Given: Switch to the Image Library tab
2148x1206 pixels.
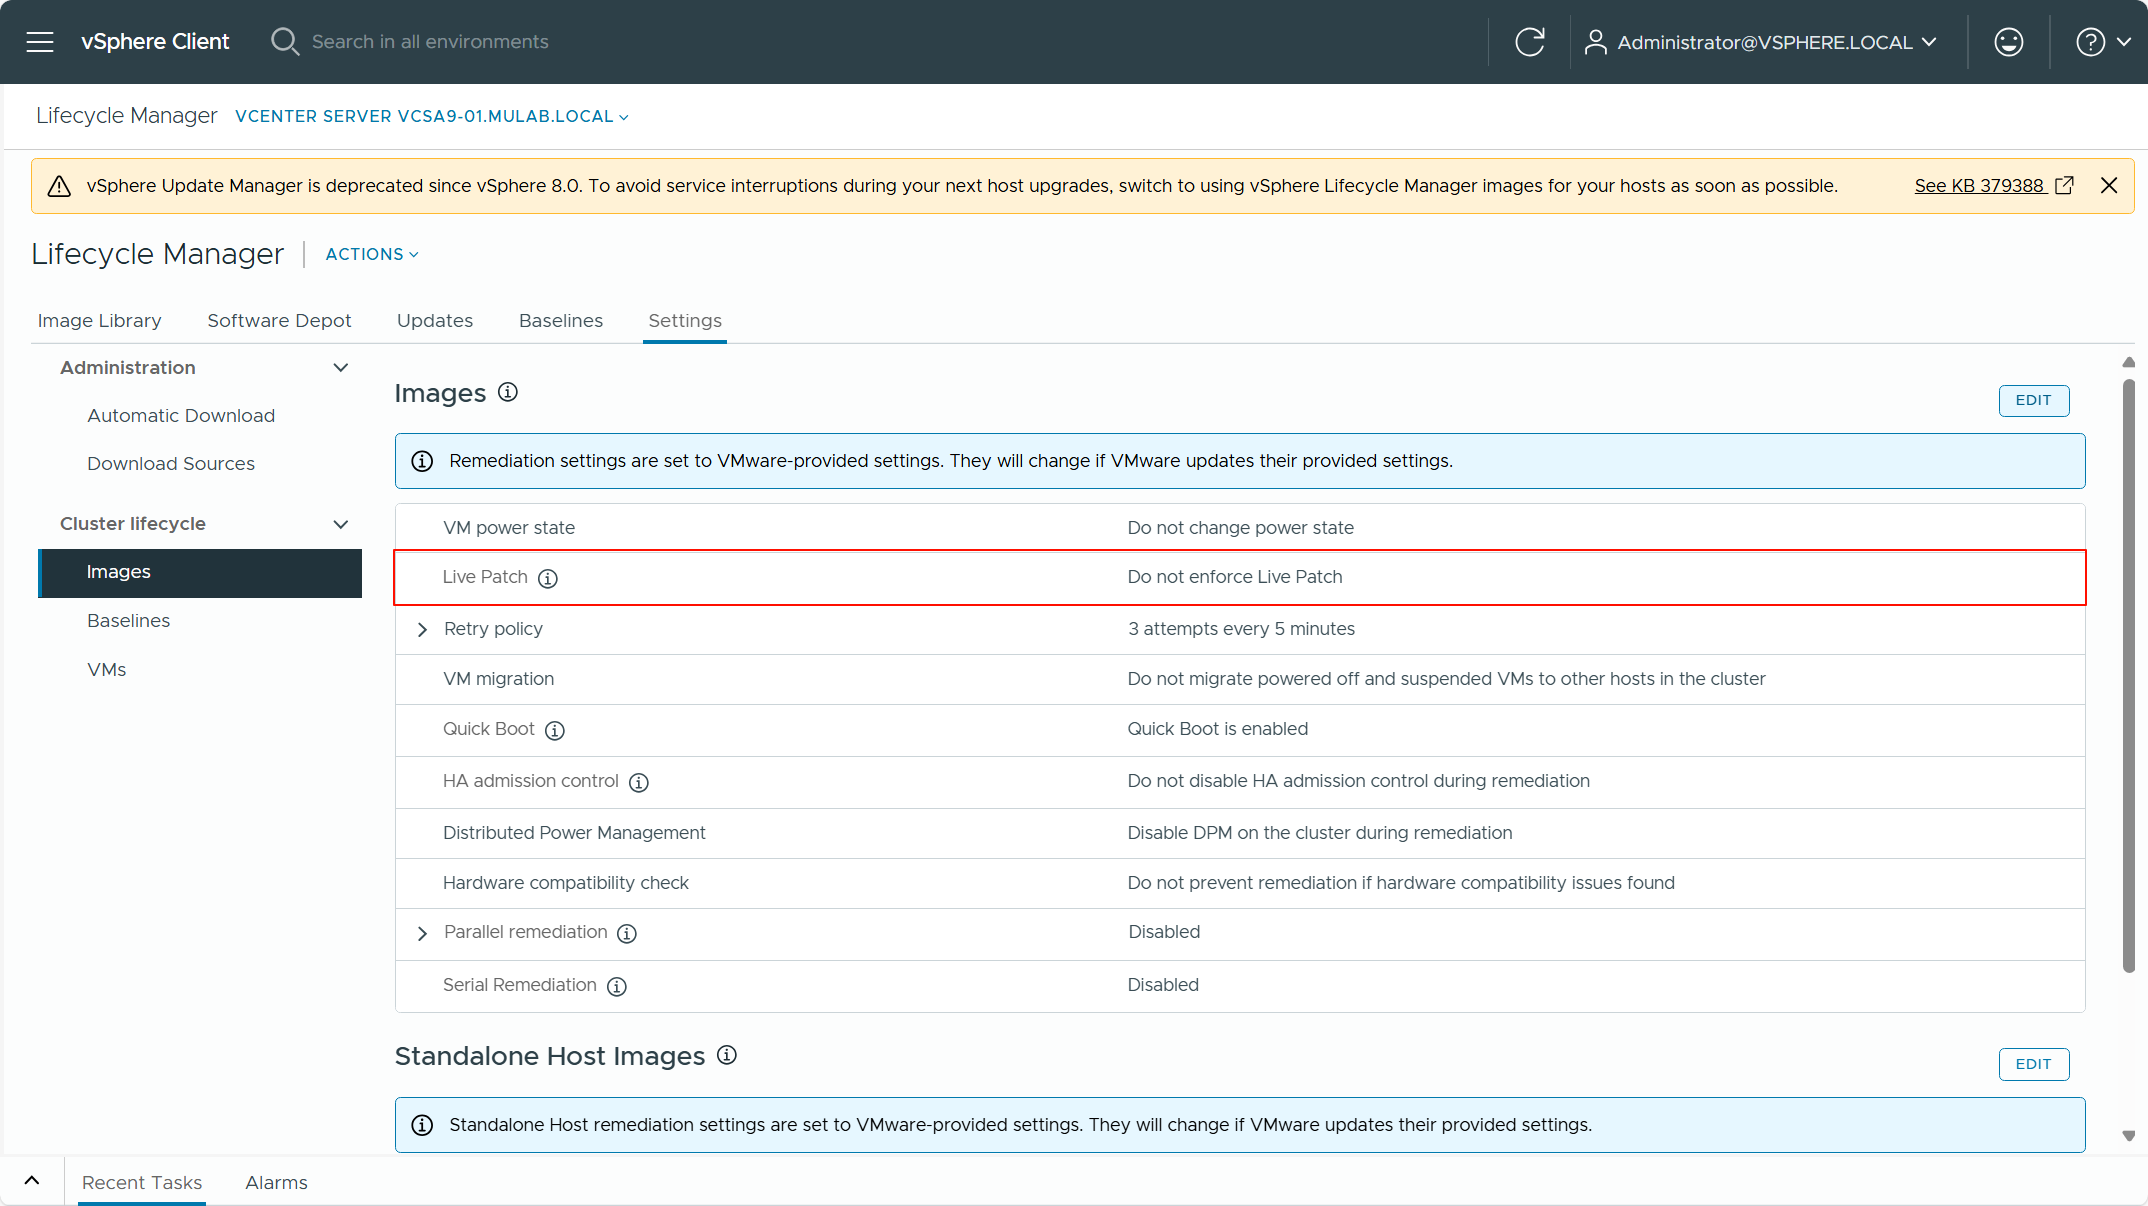Looking at the screenshot, I should point(99,320).
